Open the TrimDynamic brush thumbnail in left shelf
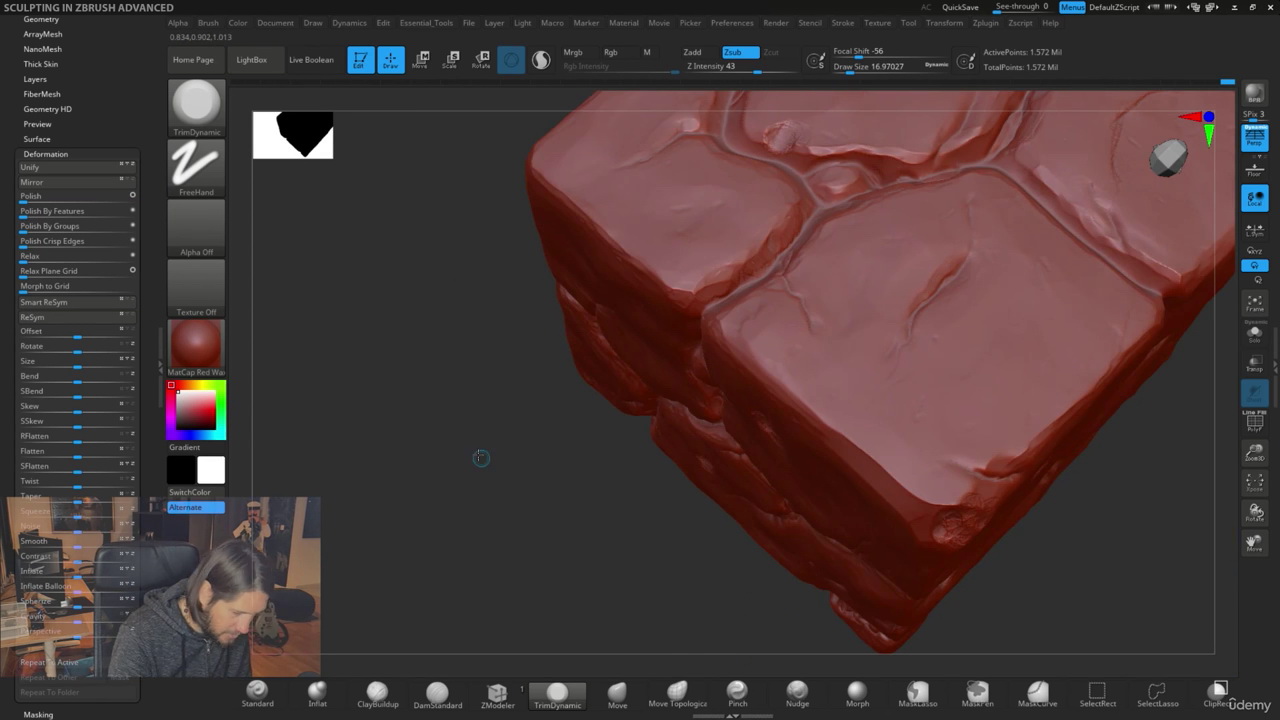1280x720 pixels. pos(196,108)
